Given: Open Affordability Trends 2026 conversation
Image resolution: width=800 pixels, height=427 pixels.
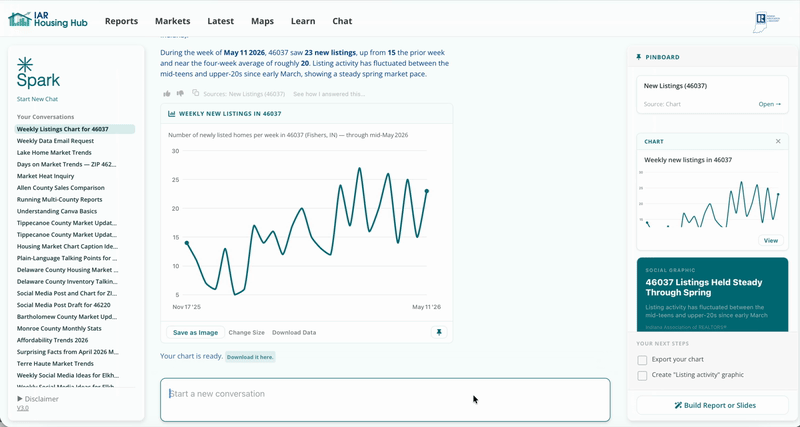Looking at the screenshot, I should [53, 340].
